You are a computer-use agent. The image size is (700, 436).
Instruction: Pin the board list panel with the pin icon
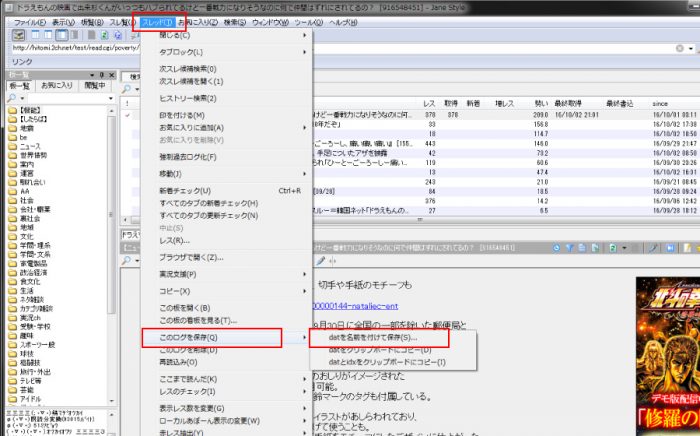click(102, 75)
